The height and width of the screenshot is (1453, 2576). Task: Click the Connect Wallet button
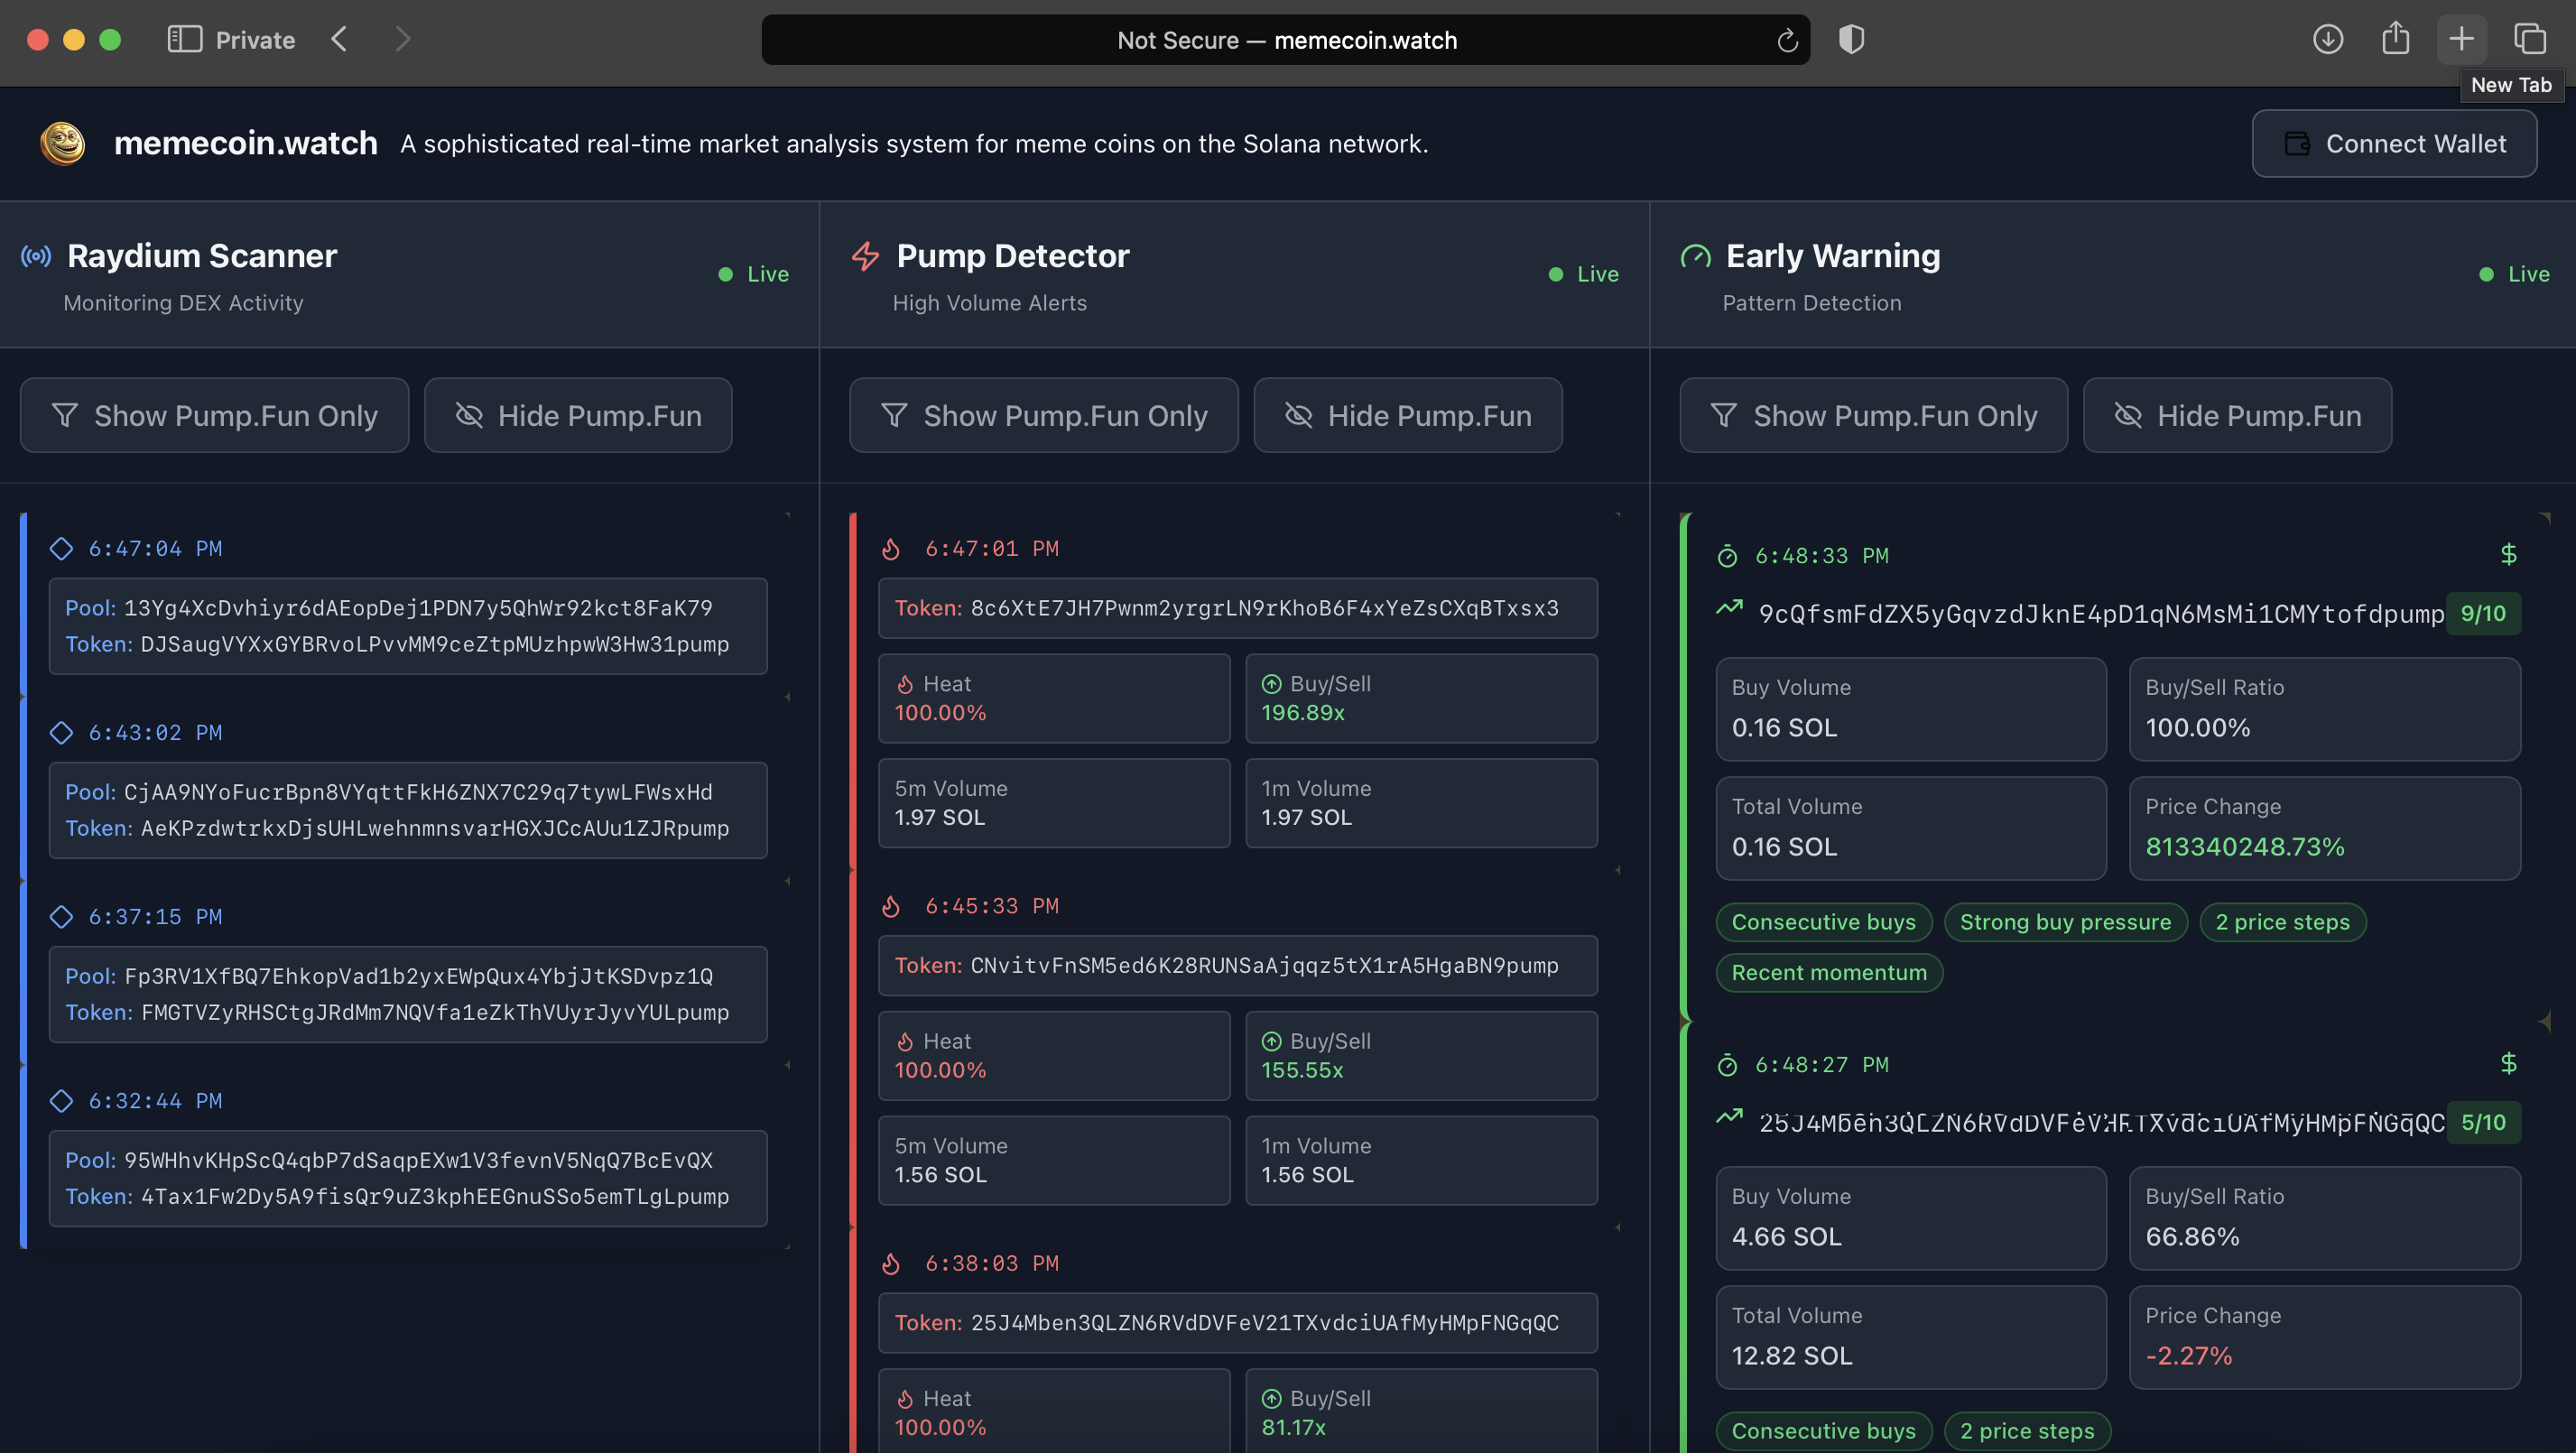[x=2394, y=143]
